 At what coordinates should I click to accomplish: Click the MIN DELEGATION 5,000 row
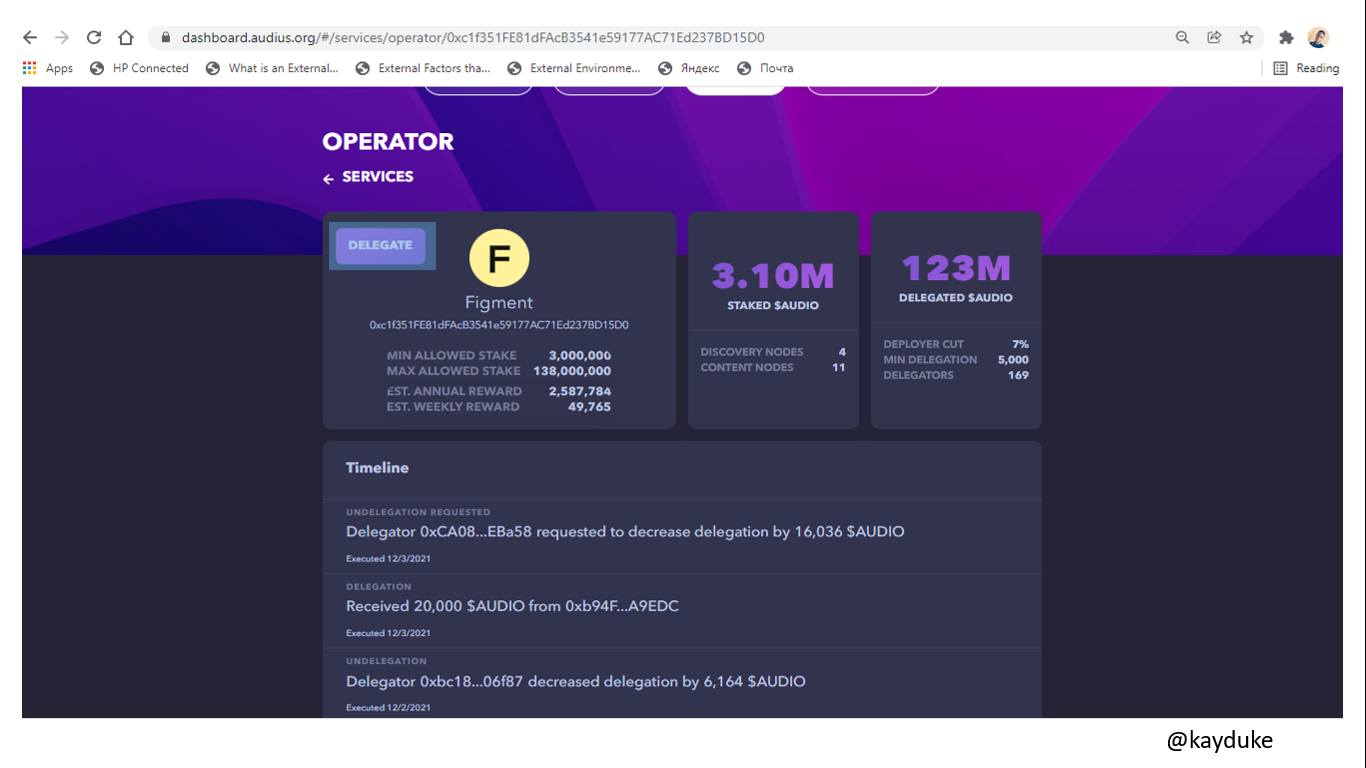956,360
